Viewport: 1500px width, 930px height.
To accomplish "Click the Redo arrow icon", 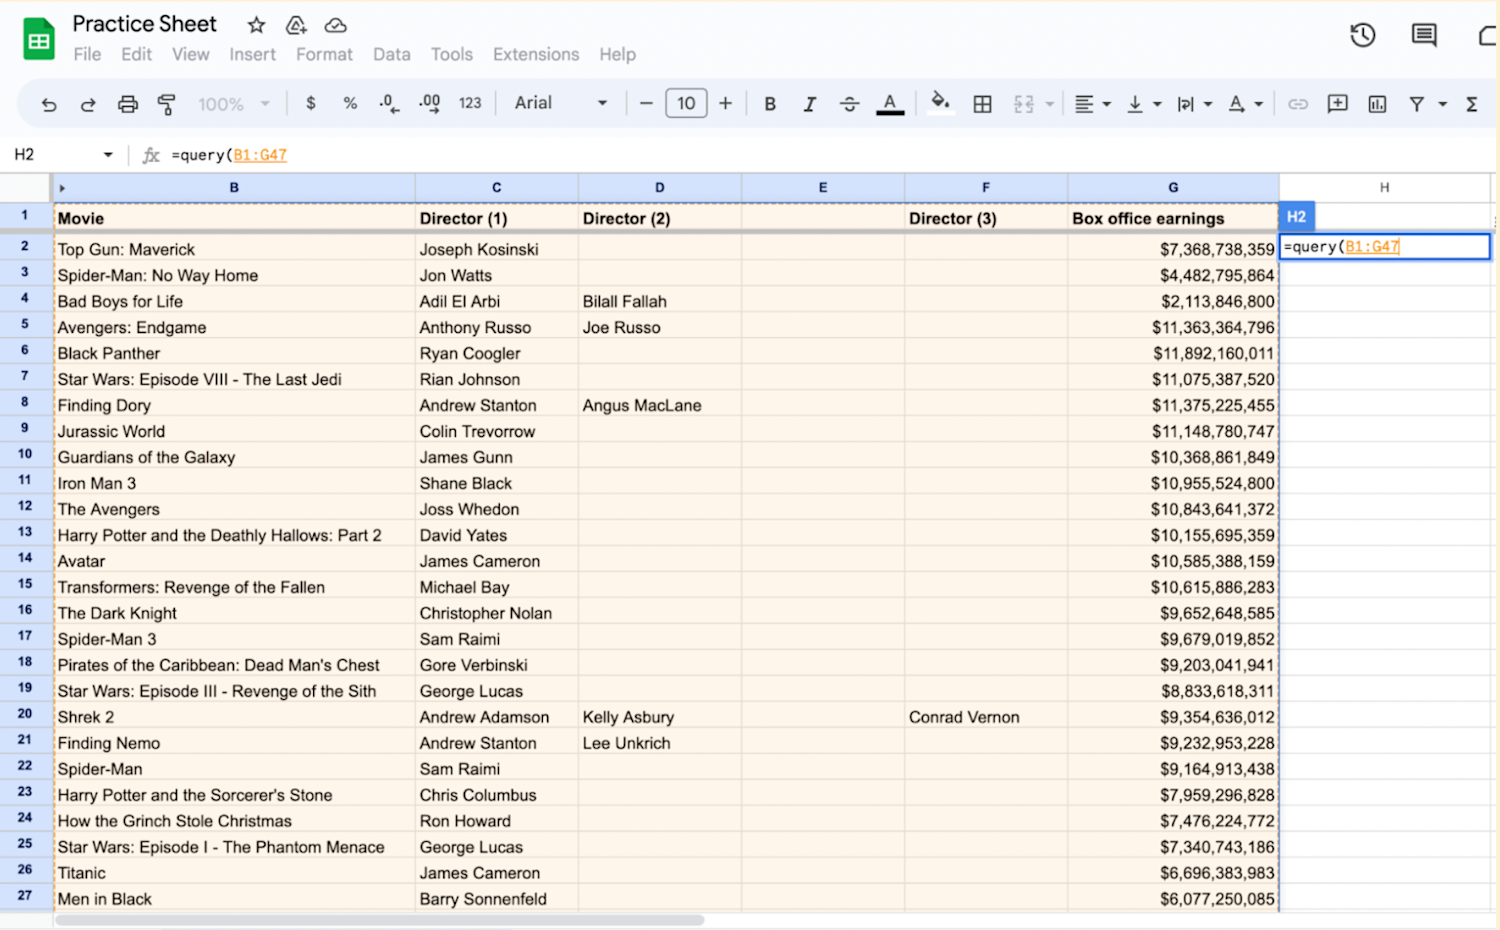I will [88, 104].
